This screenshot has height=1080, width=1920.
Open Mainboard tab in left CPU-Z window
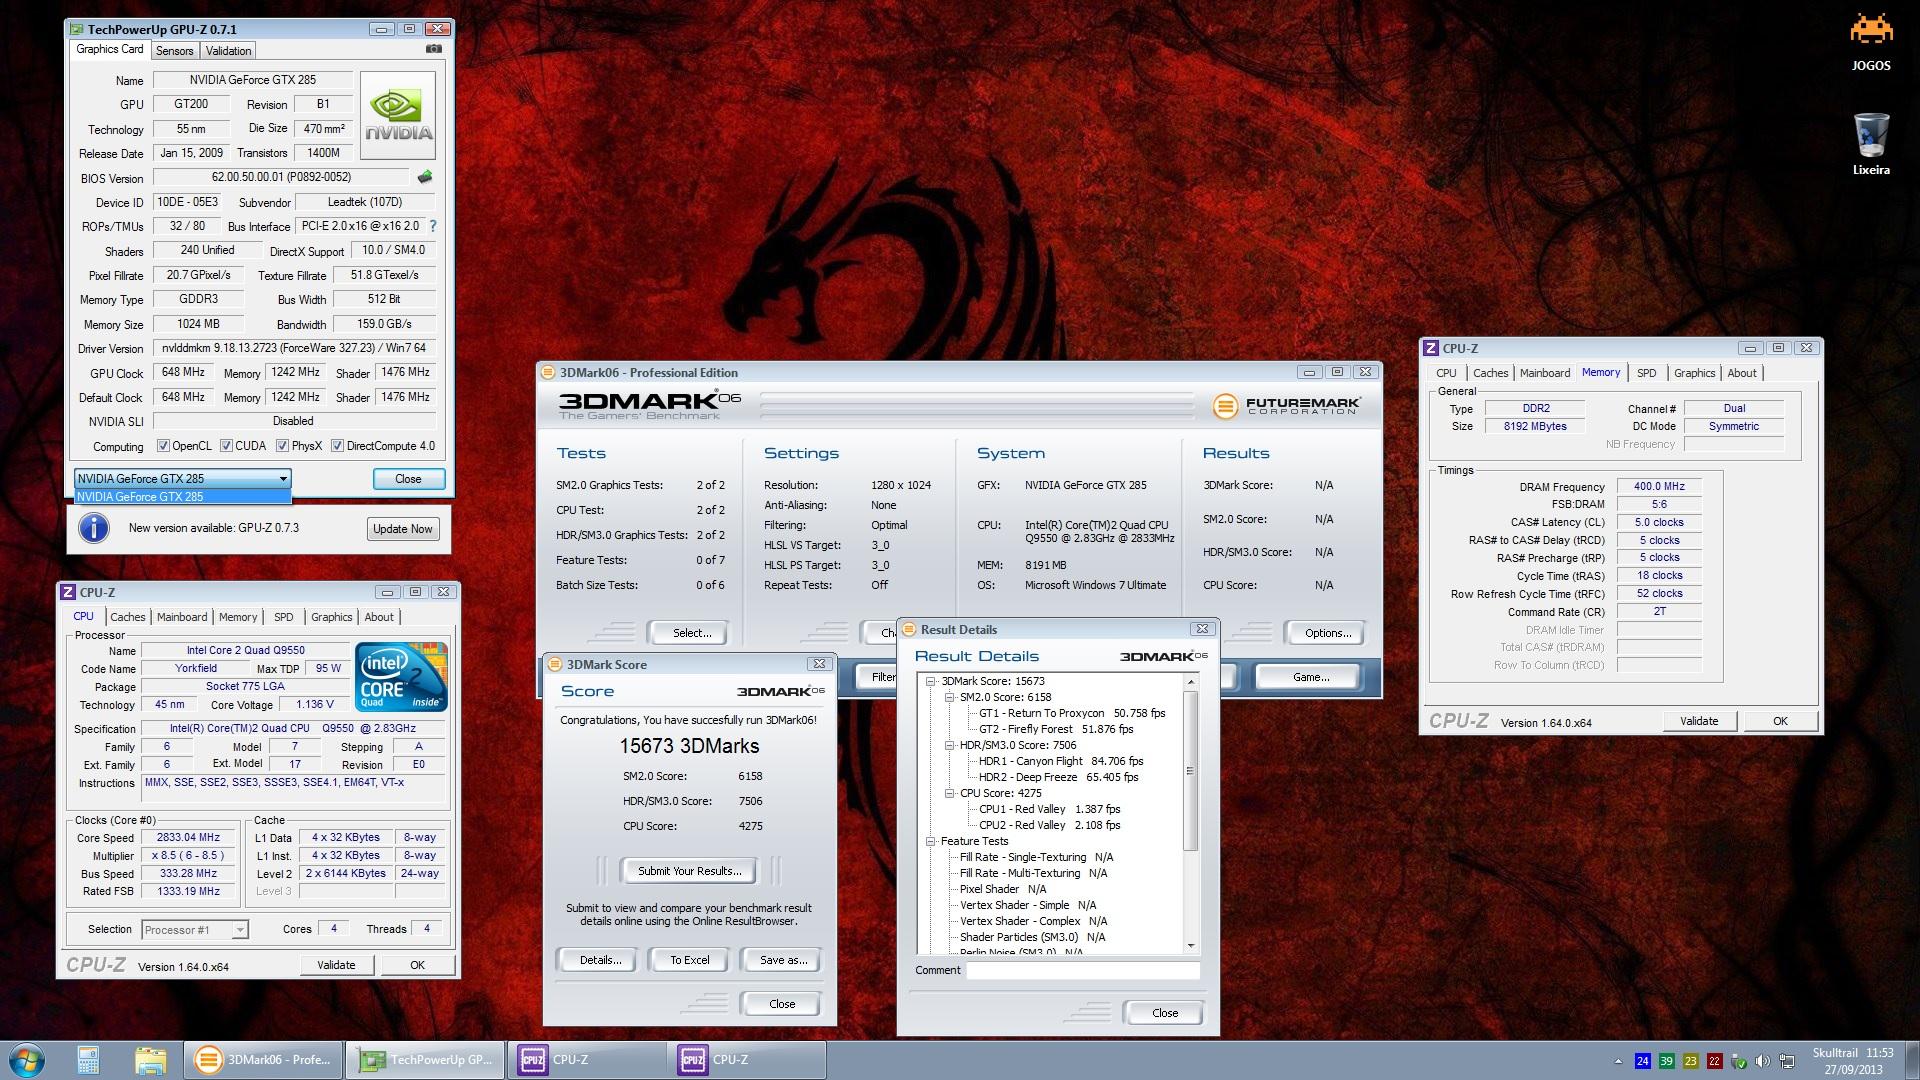tap(182, 617)
